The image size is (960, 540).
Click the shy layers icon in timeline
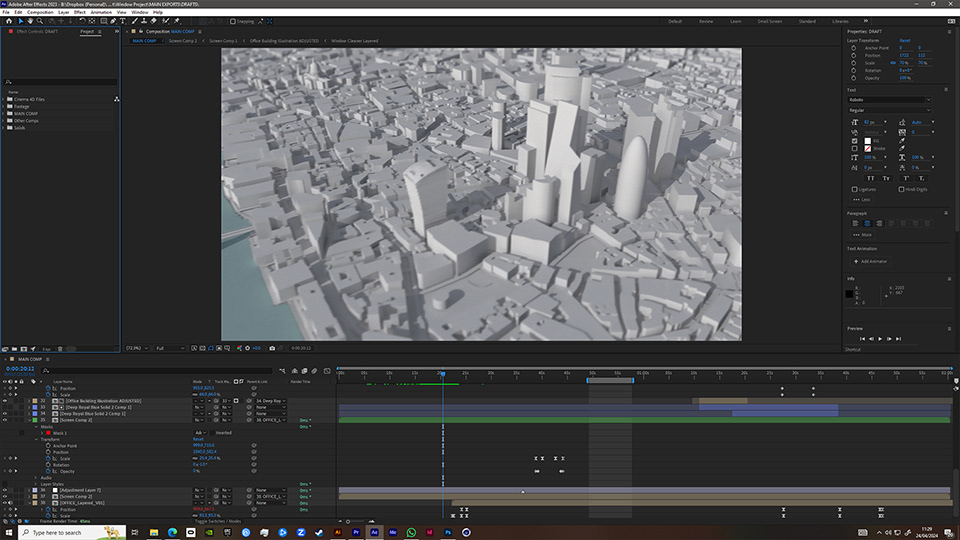pos(294,370)
